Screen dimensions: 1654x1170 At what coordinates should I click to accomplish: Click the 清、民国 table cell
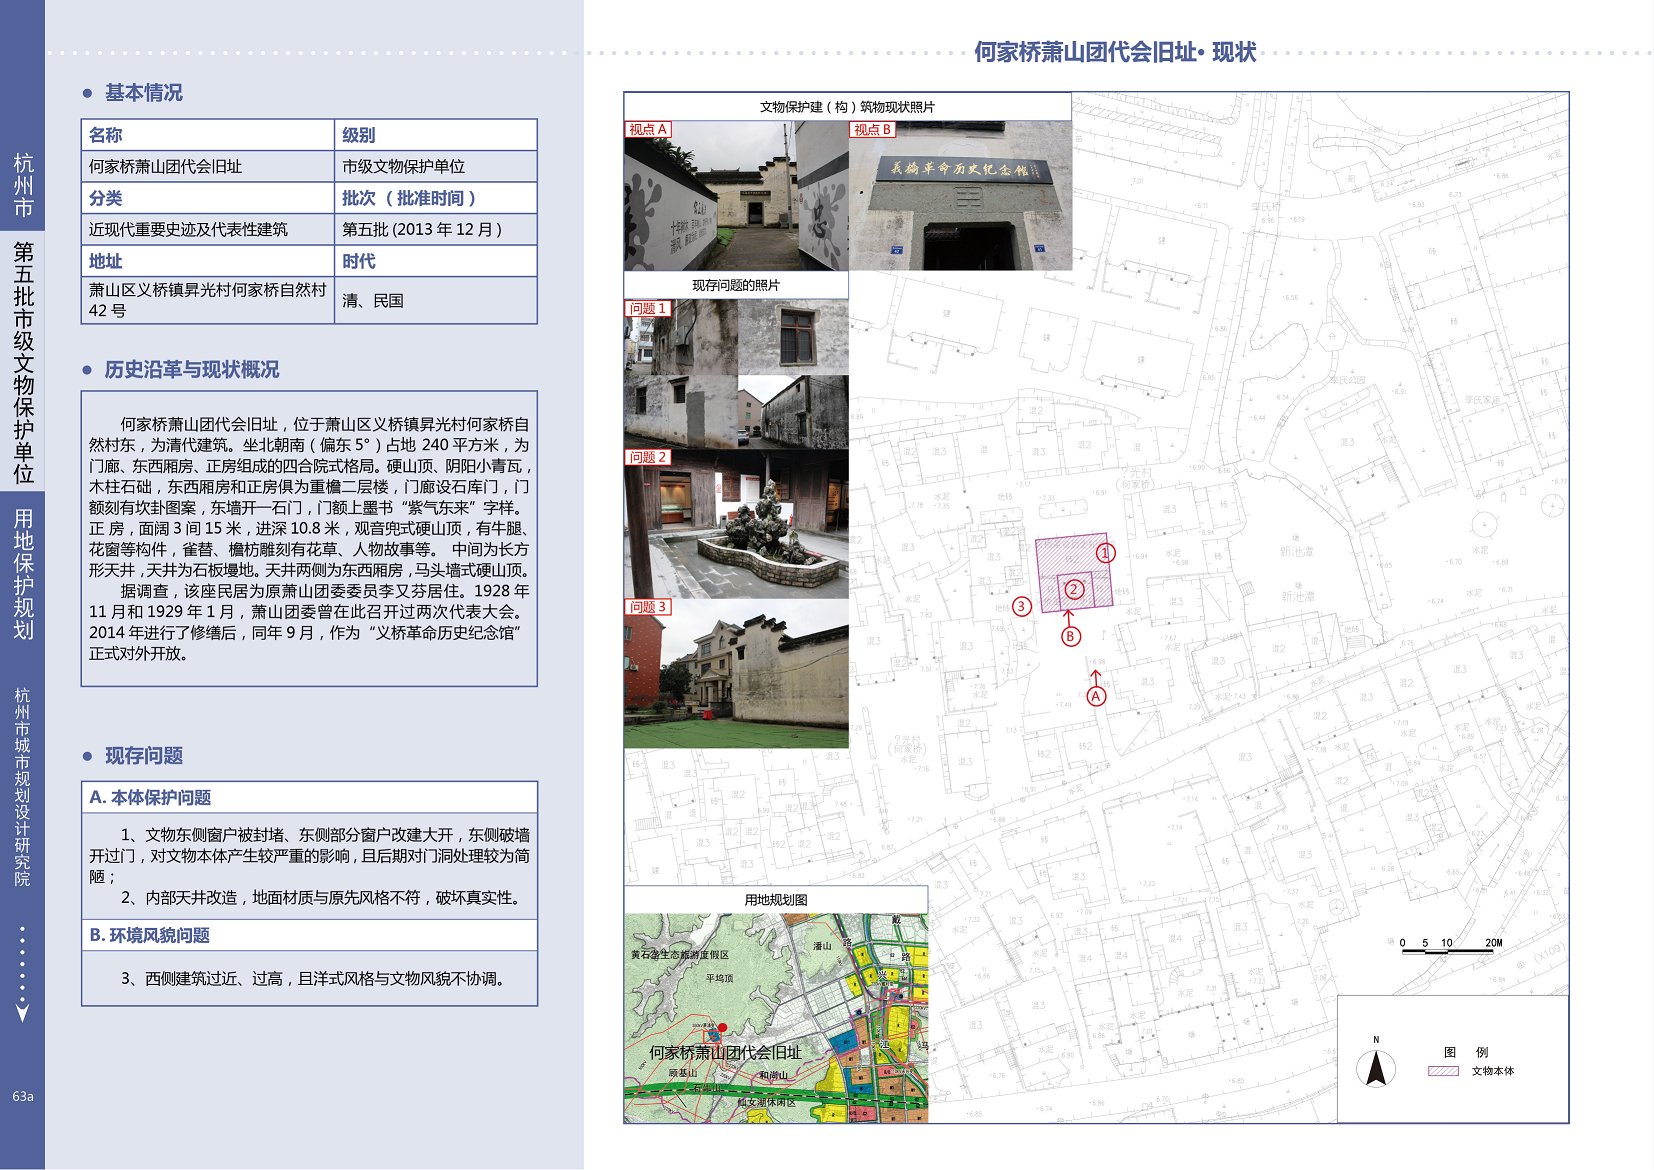(436, 300)
